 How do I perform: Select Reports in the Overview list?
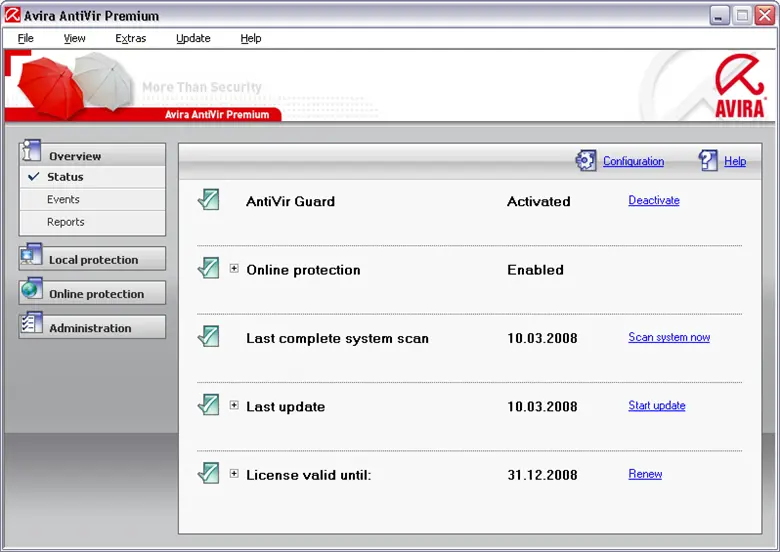[65, 222]
